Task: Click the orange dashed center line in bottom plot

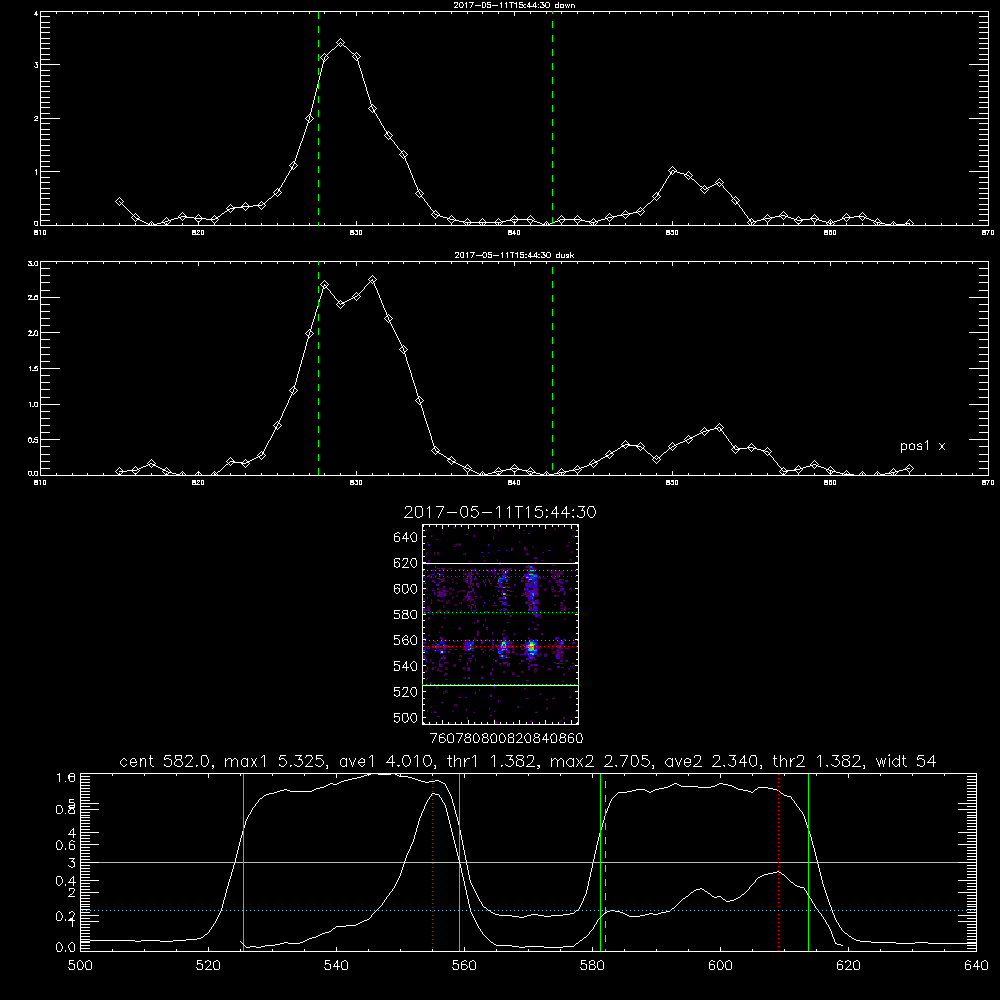Action: coord(605,861)
